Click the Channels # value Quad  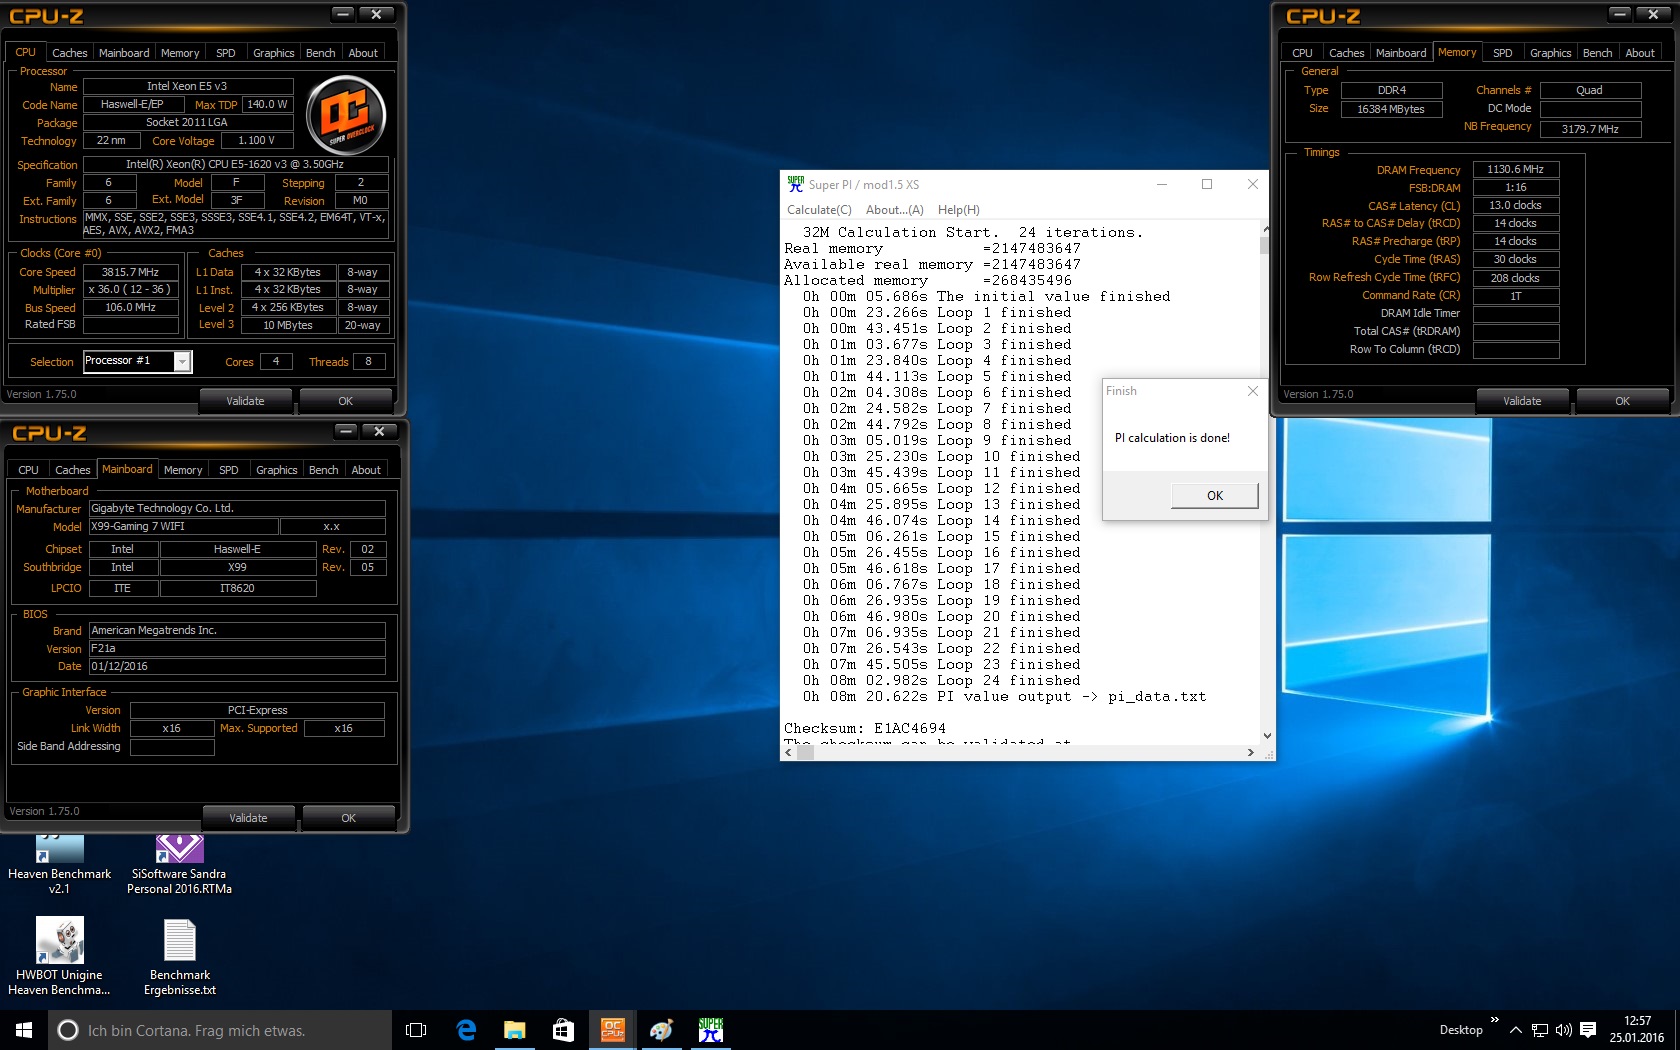tap(1590, 90)
